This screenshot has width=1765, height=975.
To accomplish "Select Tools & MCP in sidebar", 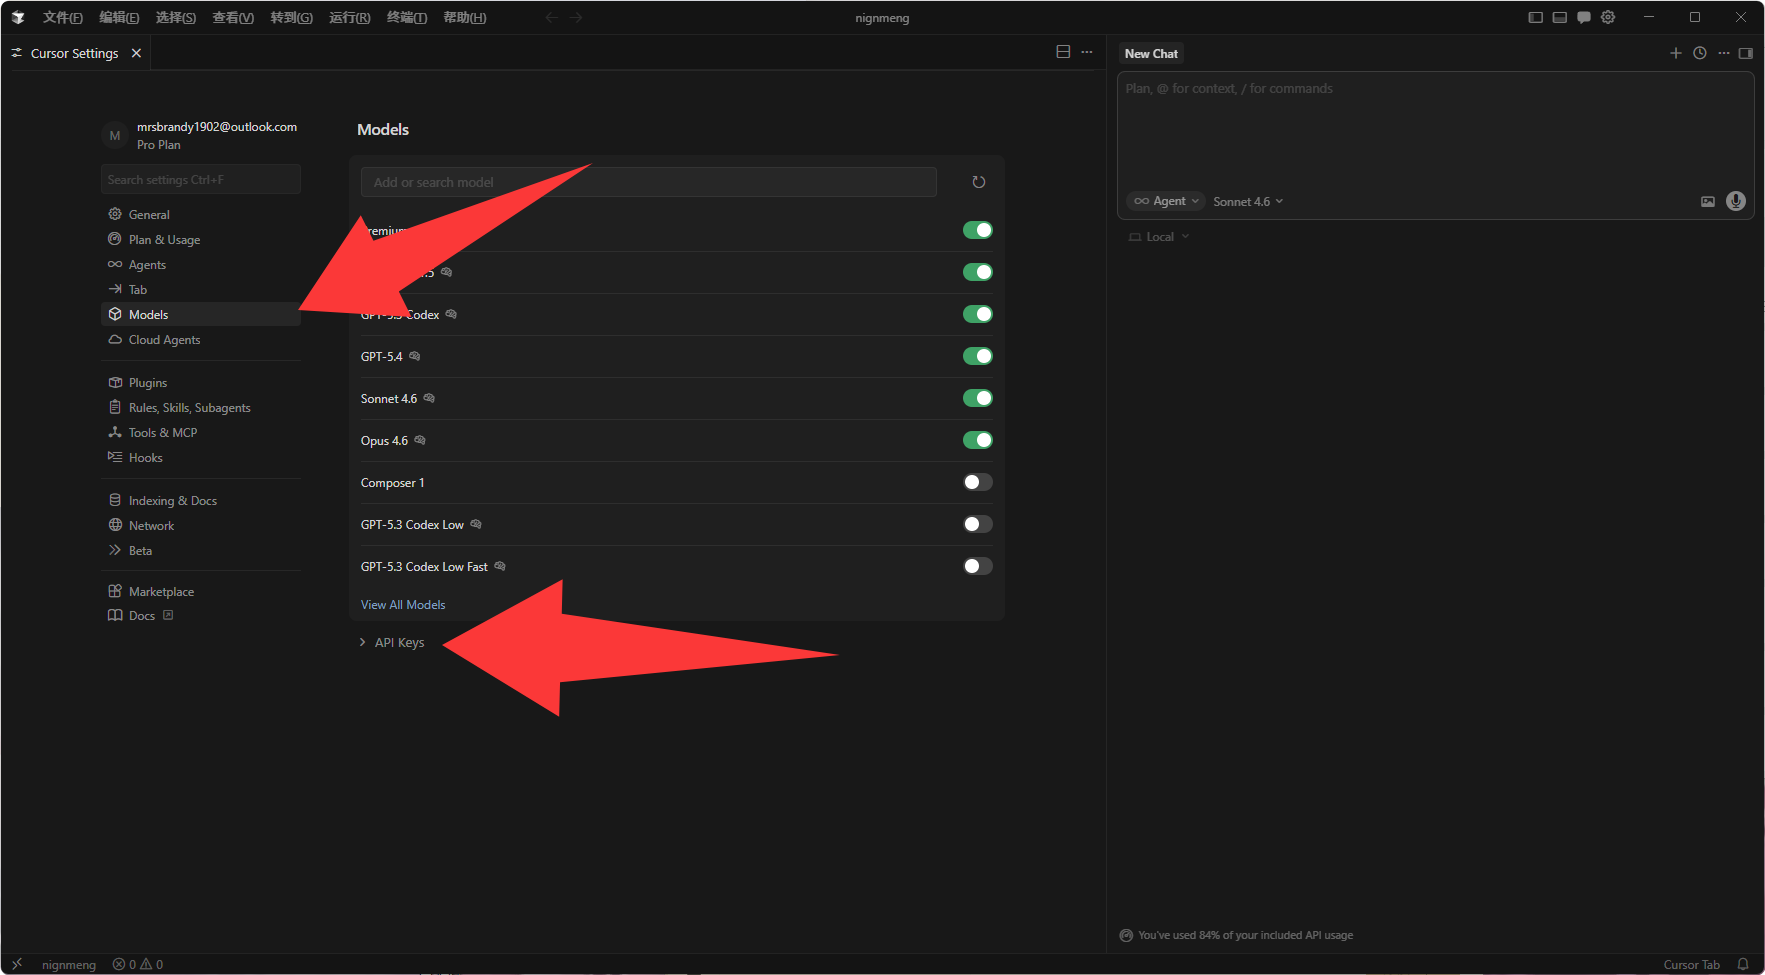I will (162, 433).
